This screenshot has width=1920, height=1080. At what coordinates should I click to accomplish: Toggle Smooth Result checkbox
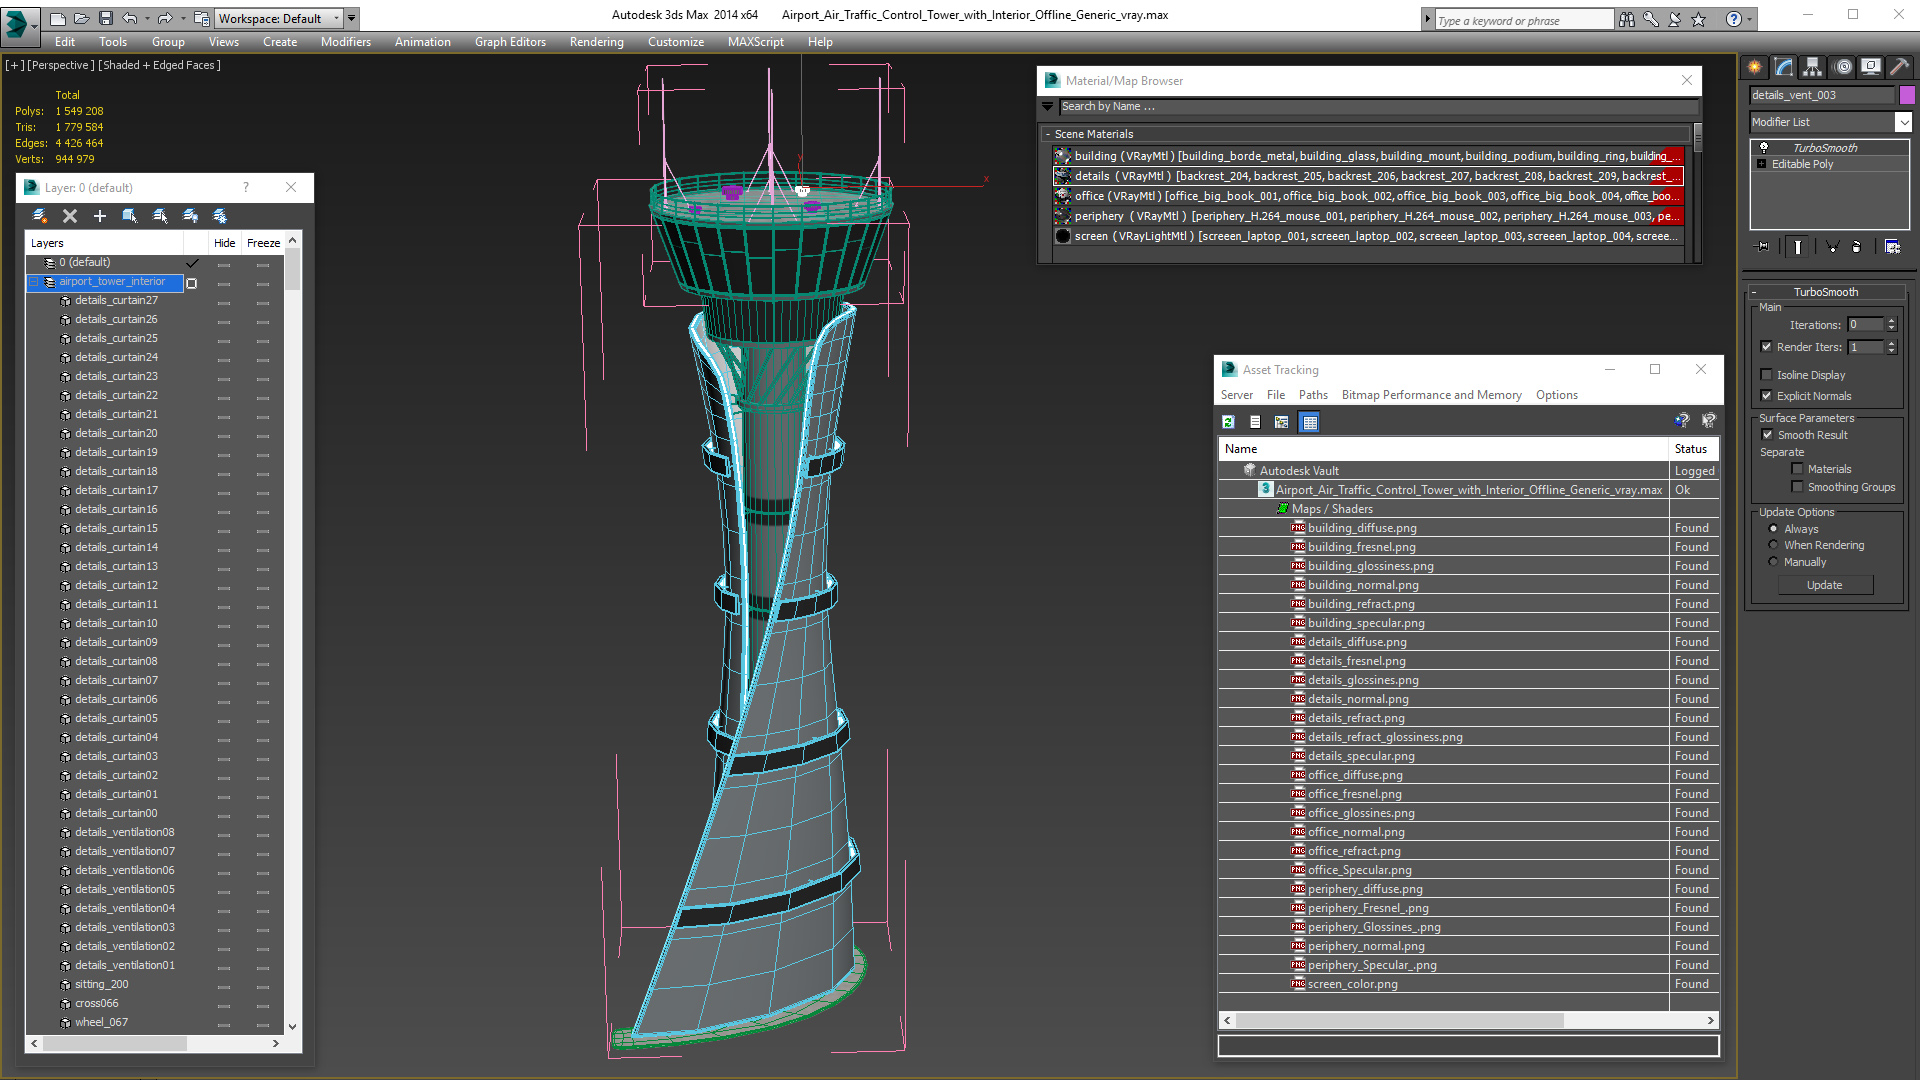(x=1767, y=435)
